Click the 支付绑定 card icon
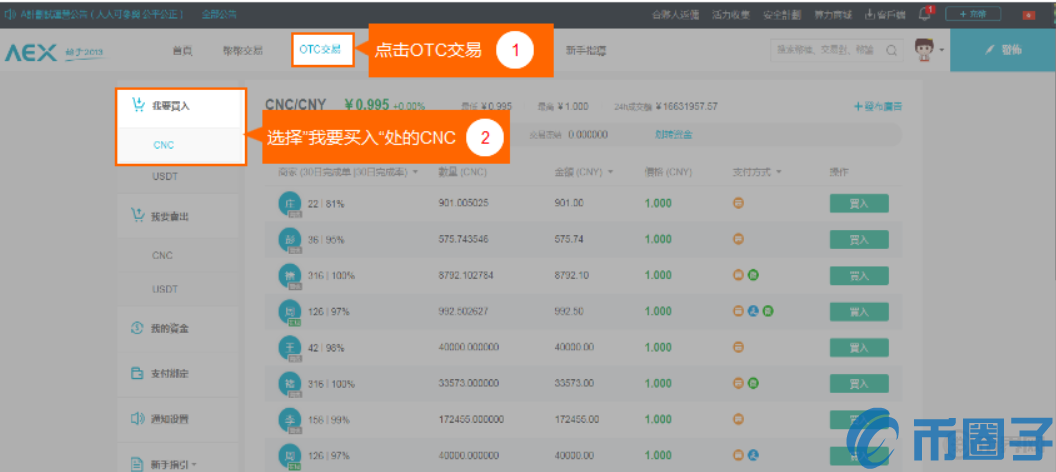Image resolution: width=1056 pixels, height=472 pixels. coord(138,373)
